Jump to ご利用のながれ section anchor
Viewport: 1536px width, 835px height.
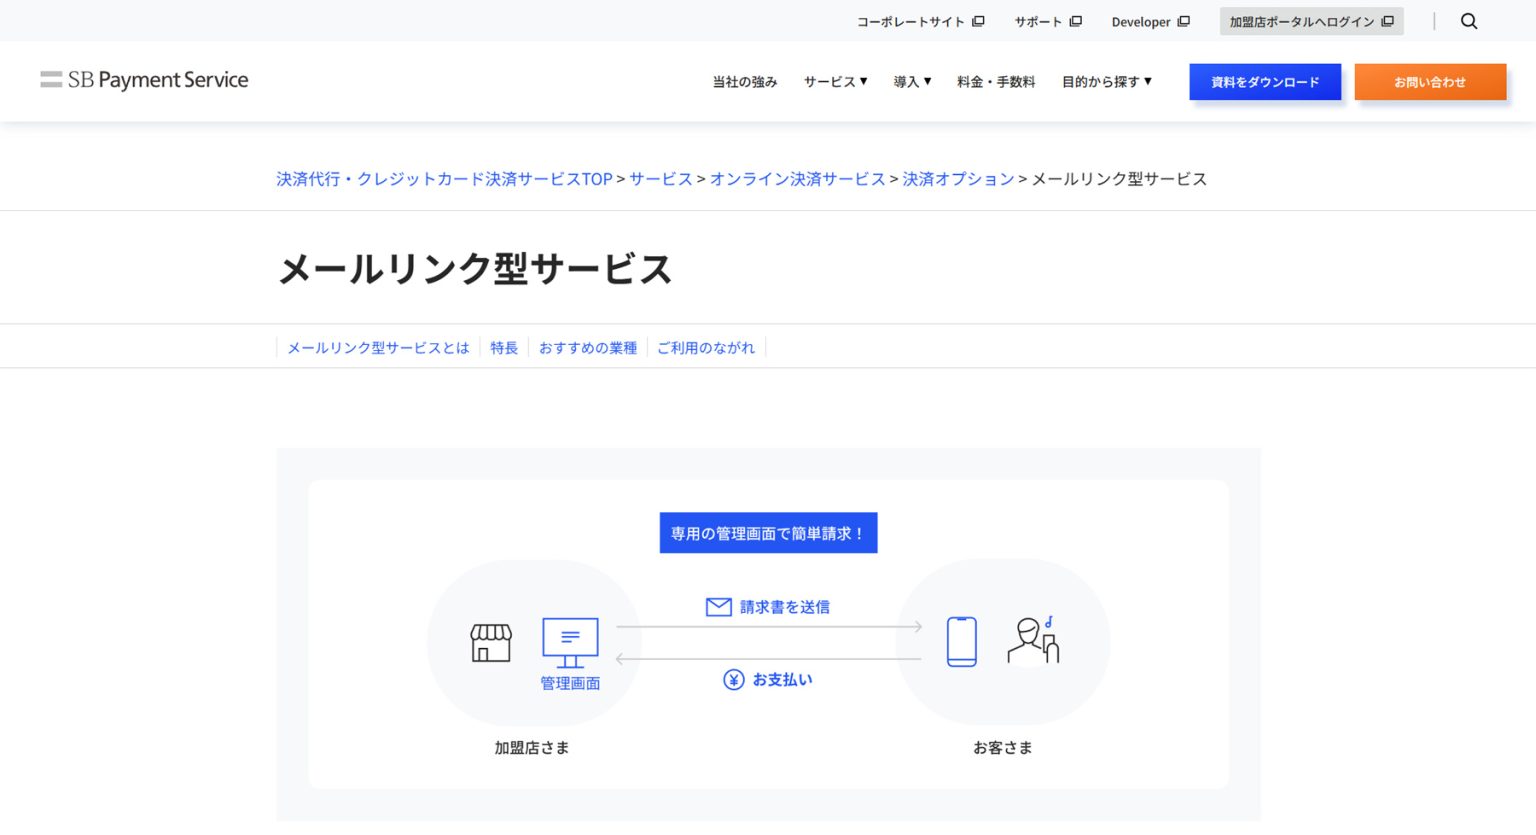coord(705,348)
